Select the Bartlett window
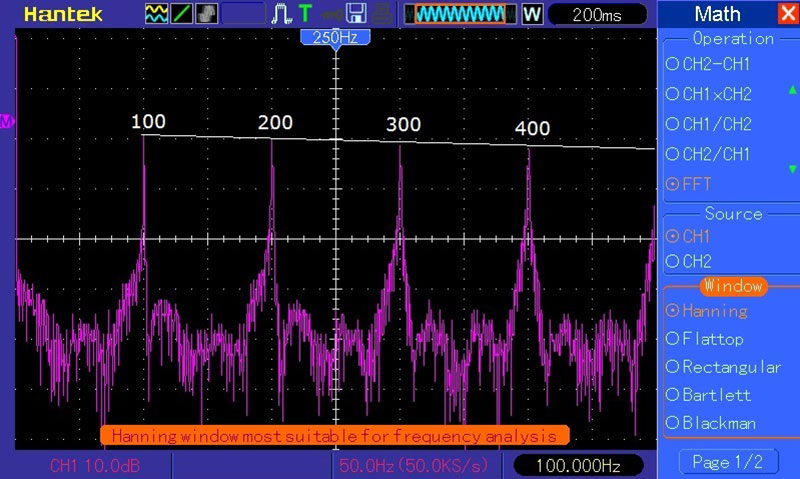Viewport: 800px width, 479px height. pyautogui.click(x=708, y=395)
